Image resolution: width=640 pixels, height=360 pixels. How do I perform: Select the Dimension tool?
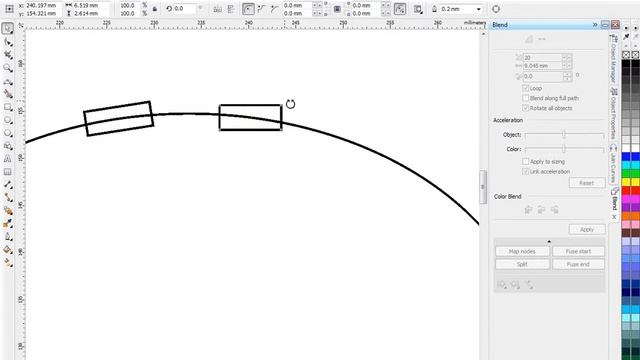coord(7,184)
